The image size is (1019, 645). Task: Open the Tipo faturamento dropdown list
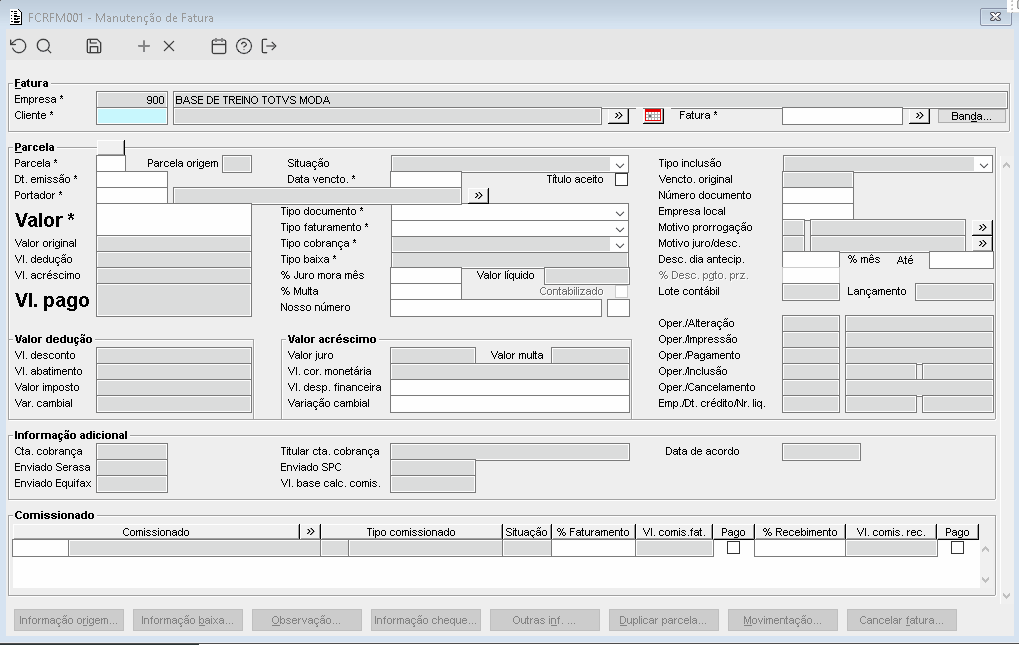pyautogui.click(x=620, y=228)
